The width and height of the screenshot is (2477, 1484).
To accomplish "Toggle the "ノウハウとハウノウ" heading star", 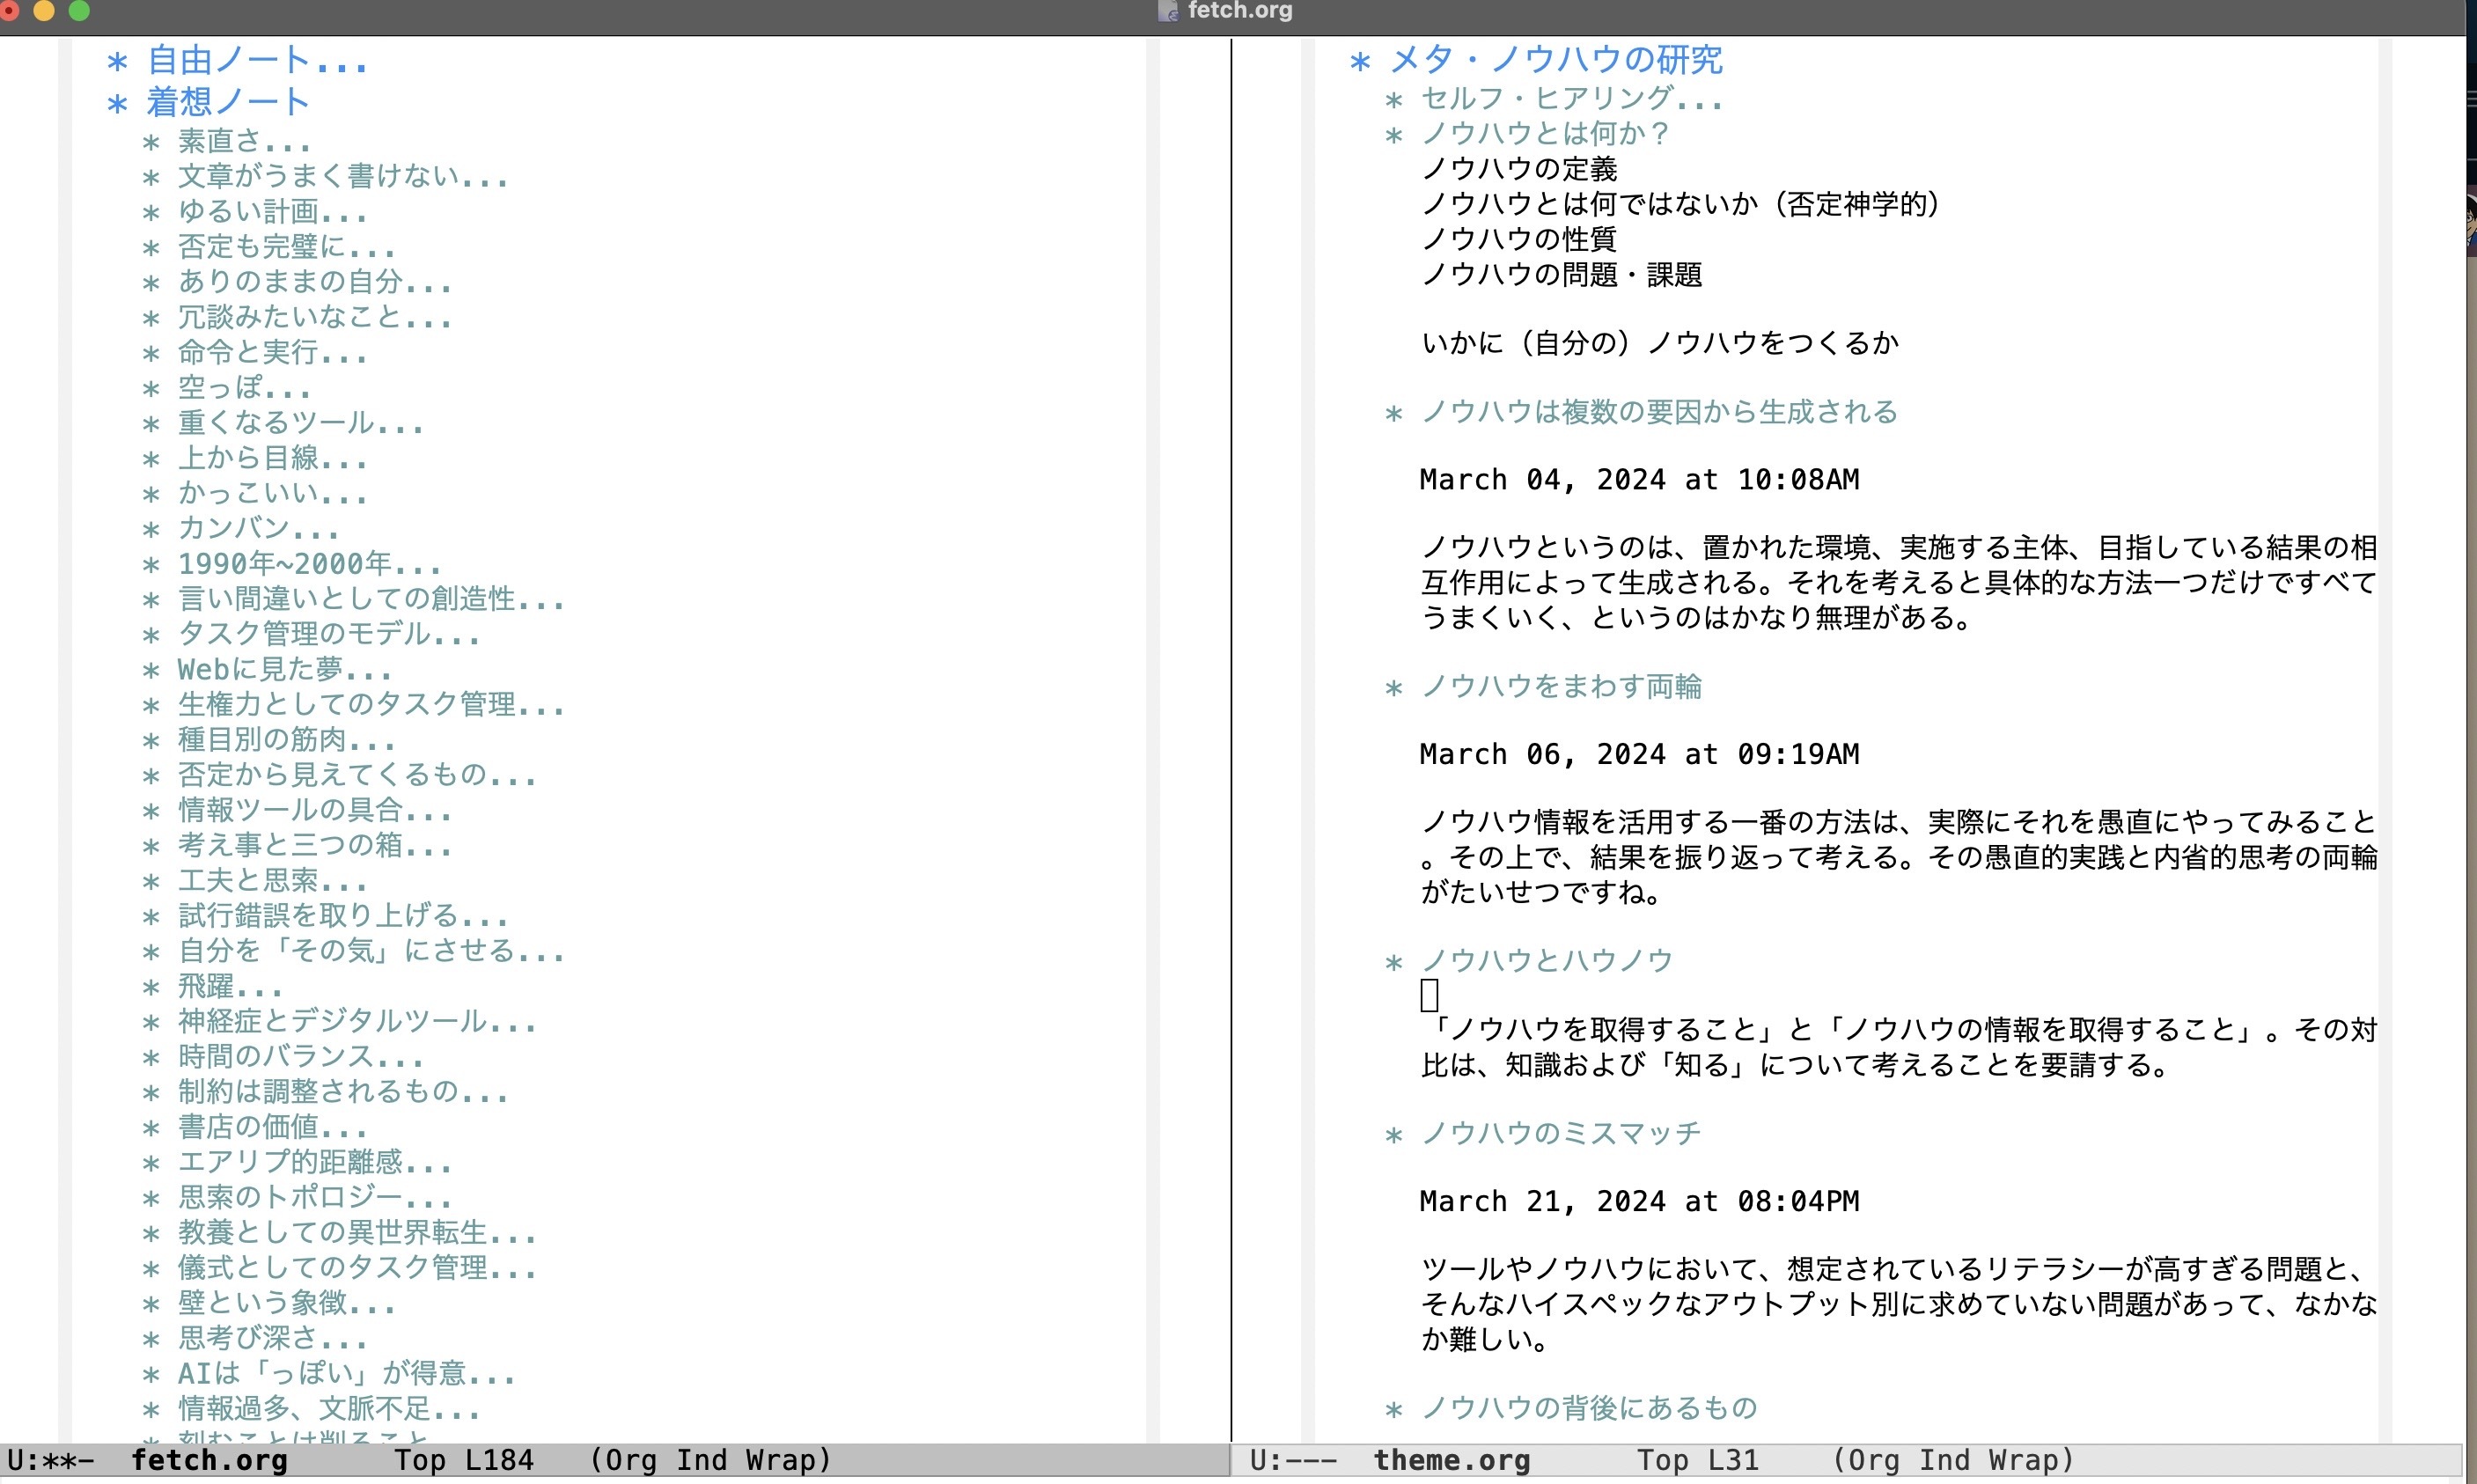I will click(x=1395, y=960).
